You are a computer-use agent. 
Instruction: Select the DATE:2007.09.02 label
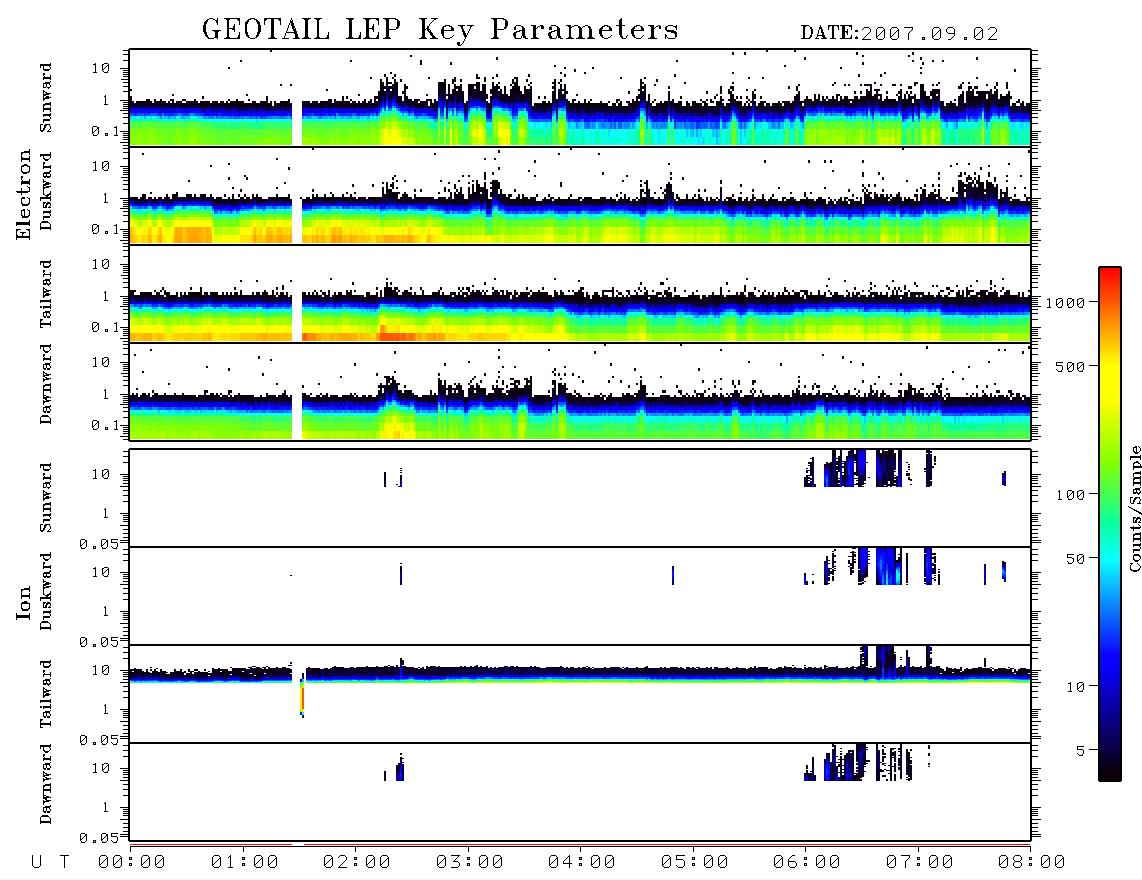tap(899, 34)
